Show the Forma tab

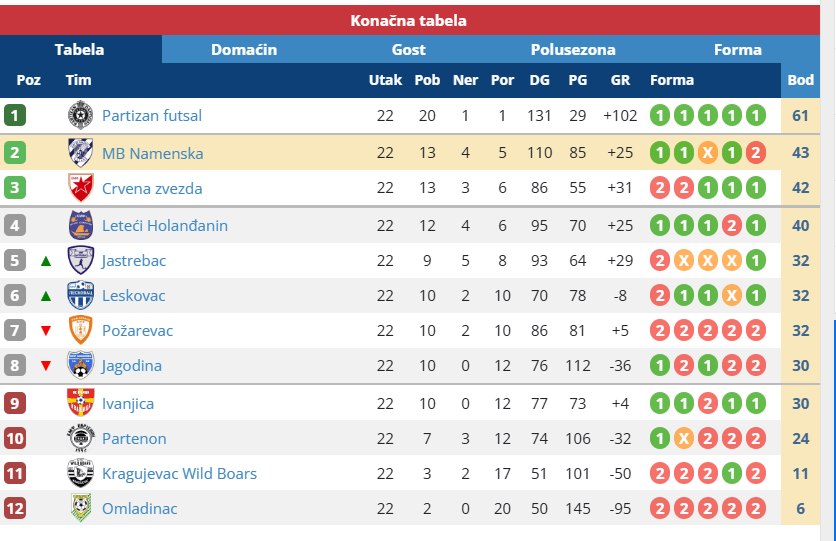[738, 50]
